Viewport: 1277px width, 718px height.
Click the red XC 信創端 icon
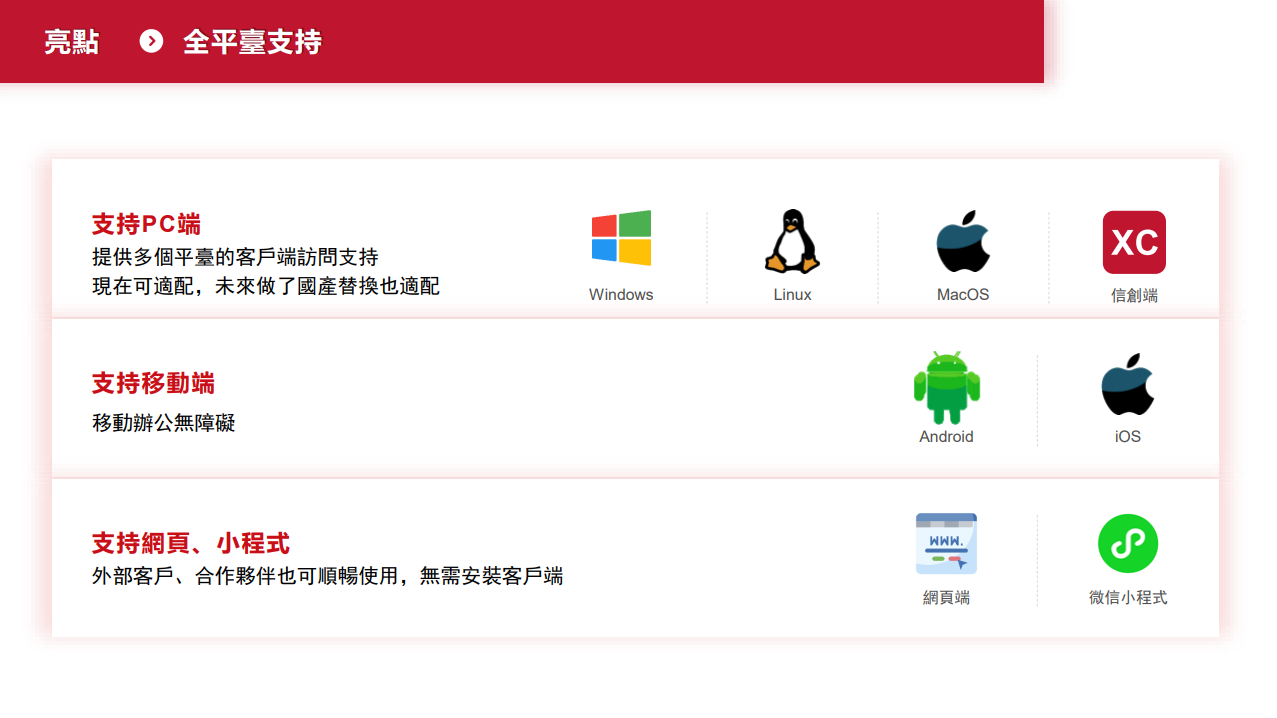point(1134,242)
